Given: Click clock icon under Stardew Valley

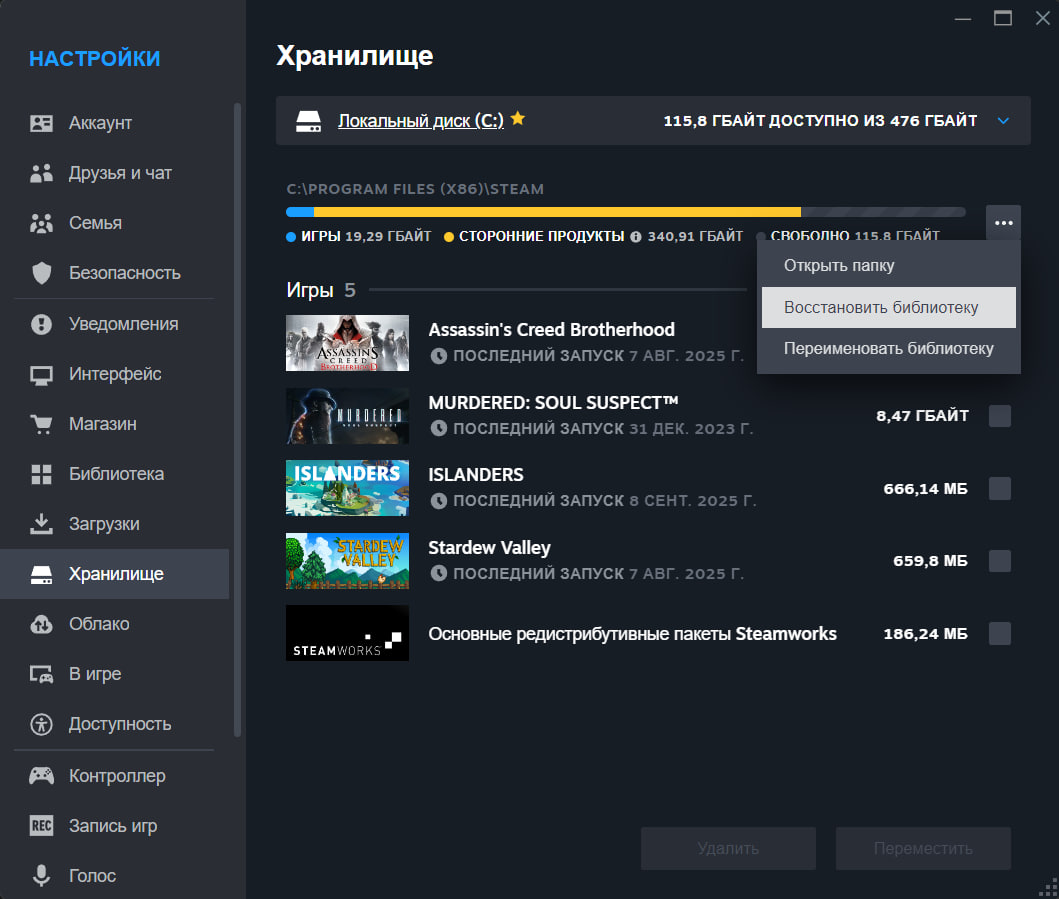Looking at the screenshot, I should (439, 573).
